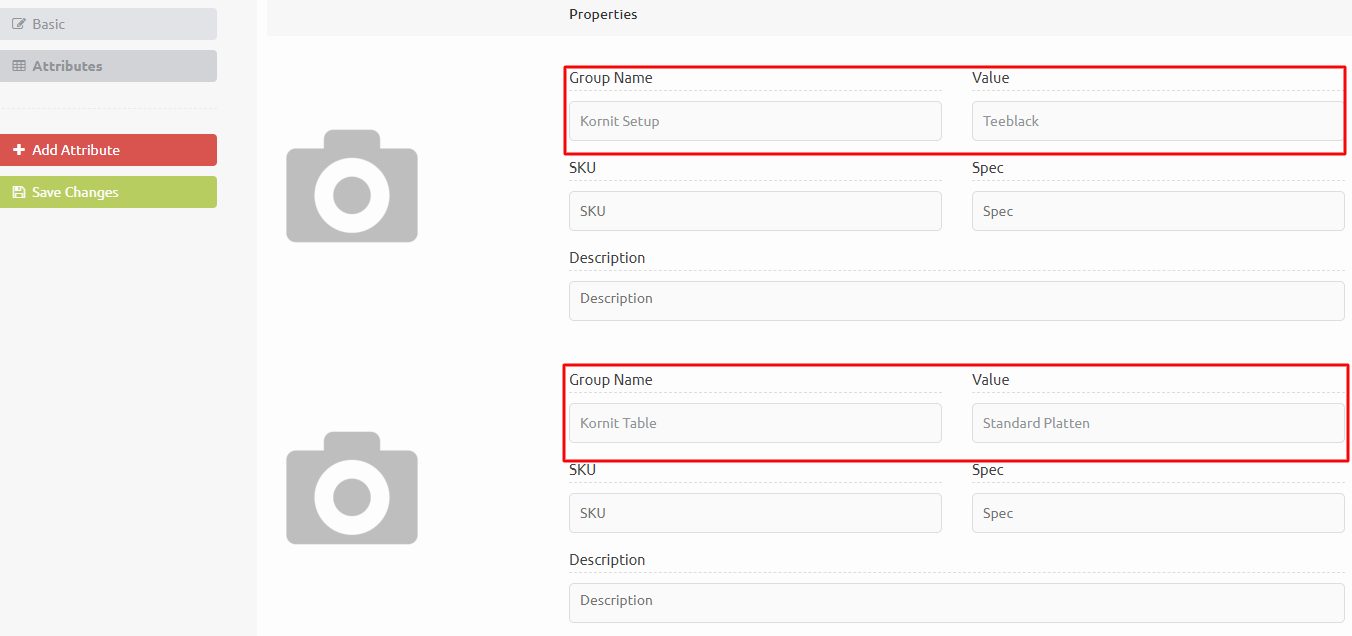Image resolution: width=1352 pixels, height=636 pixels.
Task: Click the Spec field of the Kornit Setup attribute
Action: pos(1158,211)
